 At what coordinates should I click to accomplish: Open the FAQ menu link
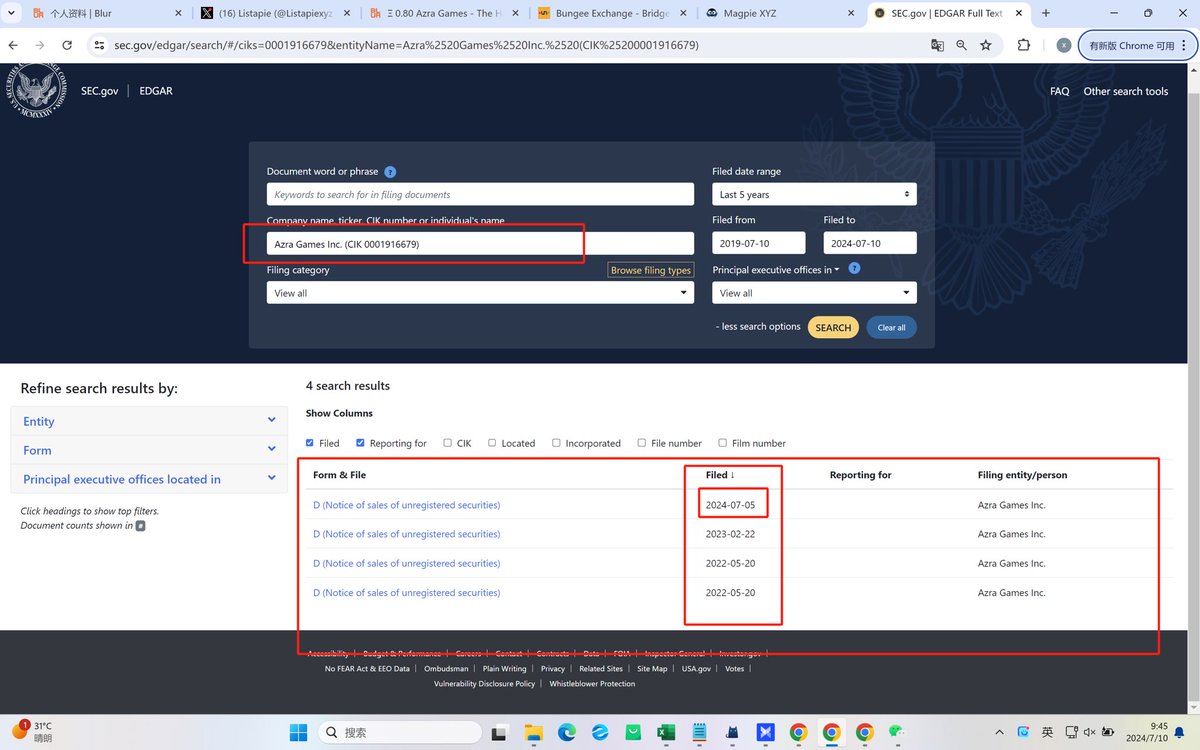(1059, 91)
